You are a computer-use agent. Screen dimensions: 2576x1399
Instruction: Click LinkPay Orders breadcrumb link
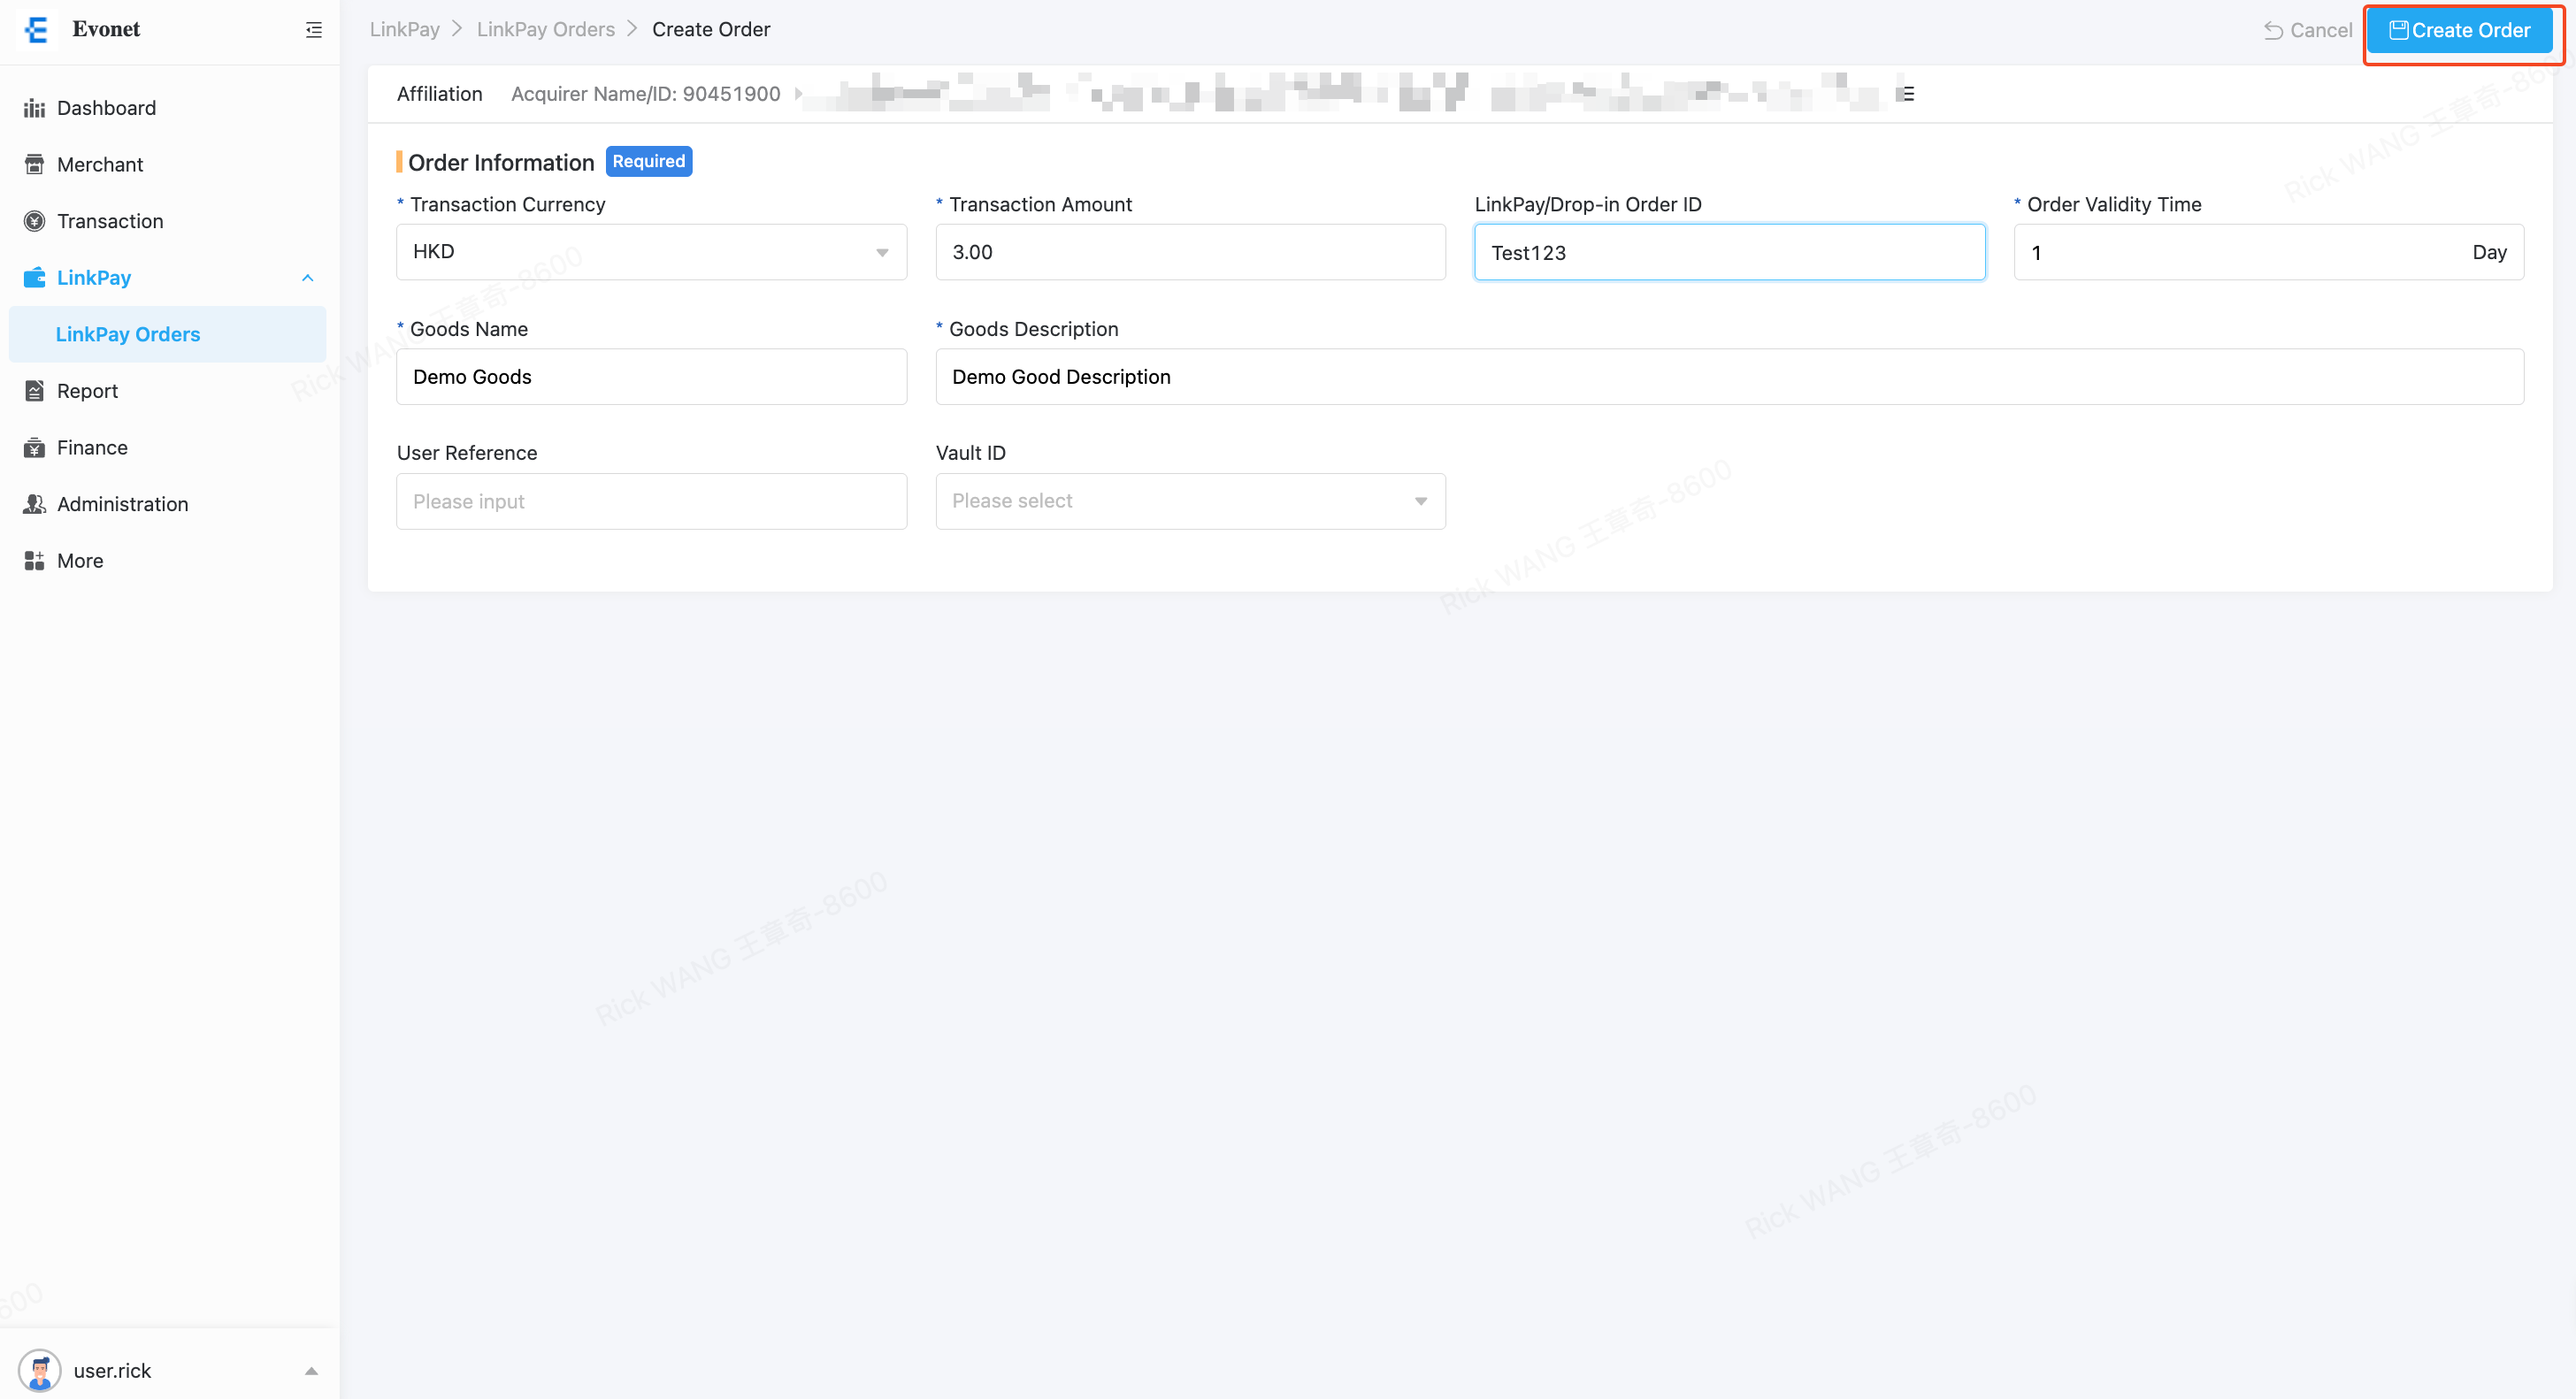(x=545, y=29)
